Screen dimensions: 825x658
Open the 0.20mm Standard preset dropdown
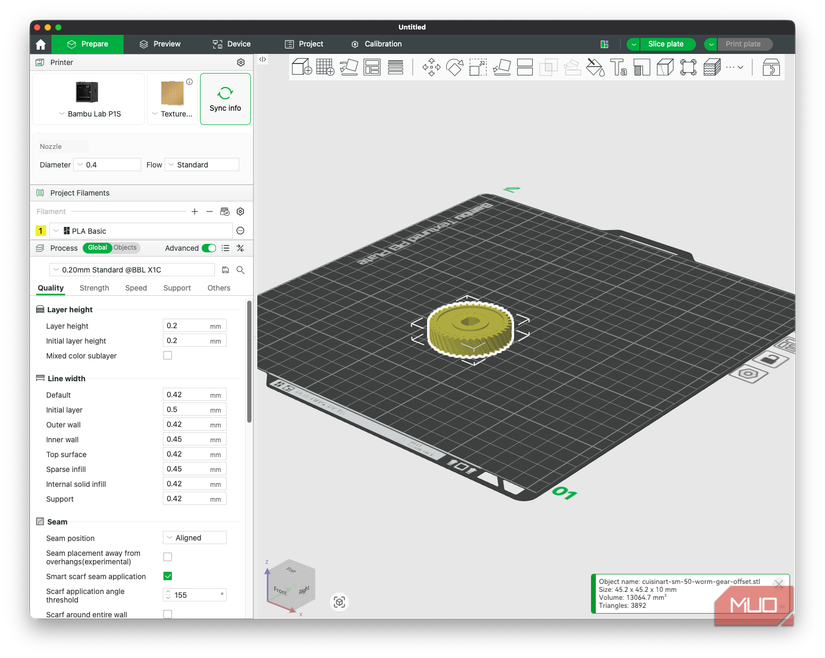click(x=132, y=270)
